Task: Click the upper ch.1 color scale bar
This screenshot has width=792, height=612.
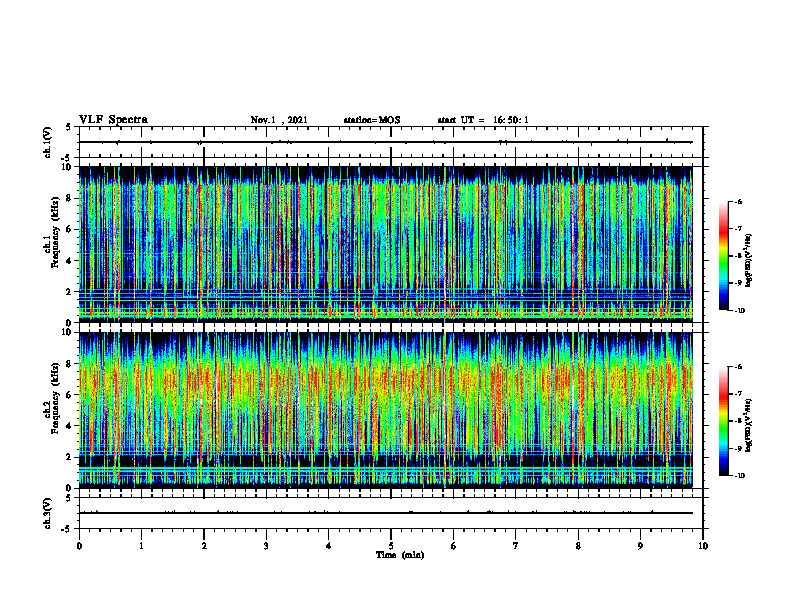Action: pos(724,256)
